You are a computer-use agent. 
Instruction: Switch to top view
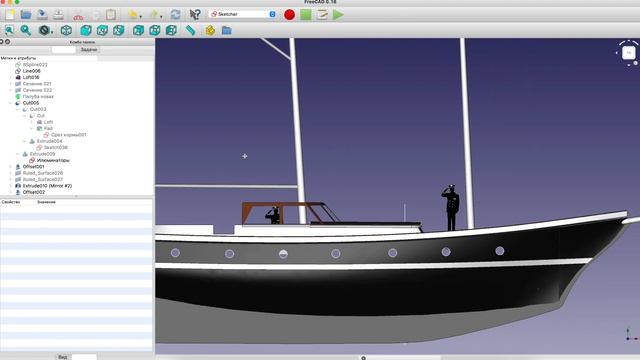pyautogui.click(x=102, y=30)
